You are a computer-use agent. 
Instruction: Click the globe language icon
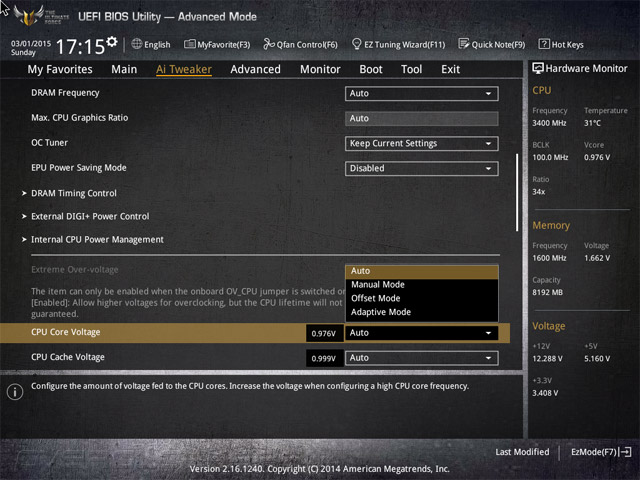[137, 44]
